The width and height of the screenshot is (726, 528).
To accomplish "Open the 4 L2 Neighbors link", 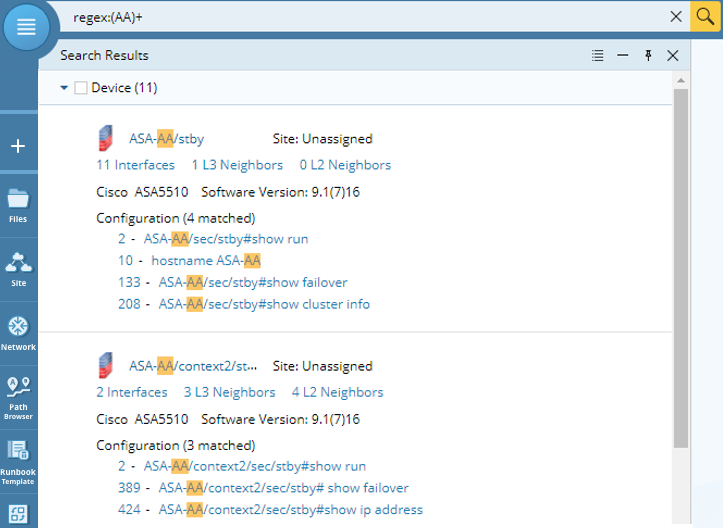I will [x=338, y=392].
